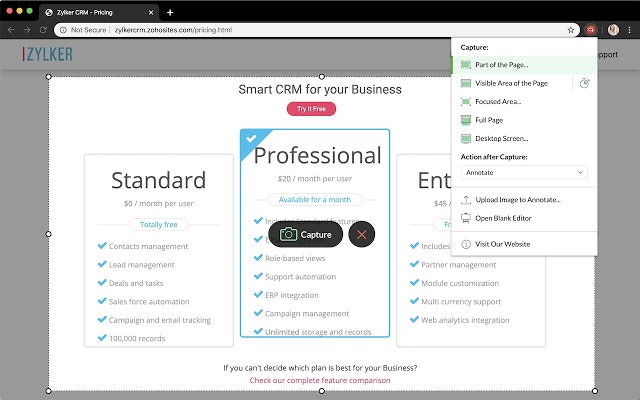This screenshot has width=640, height=400.
Task: Reload the page
Action: [x=43, y=30]
